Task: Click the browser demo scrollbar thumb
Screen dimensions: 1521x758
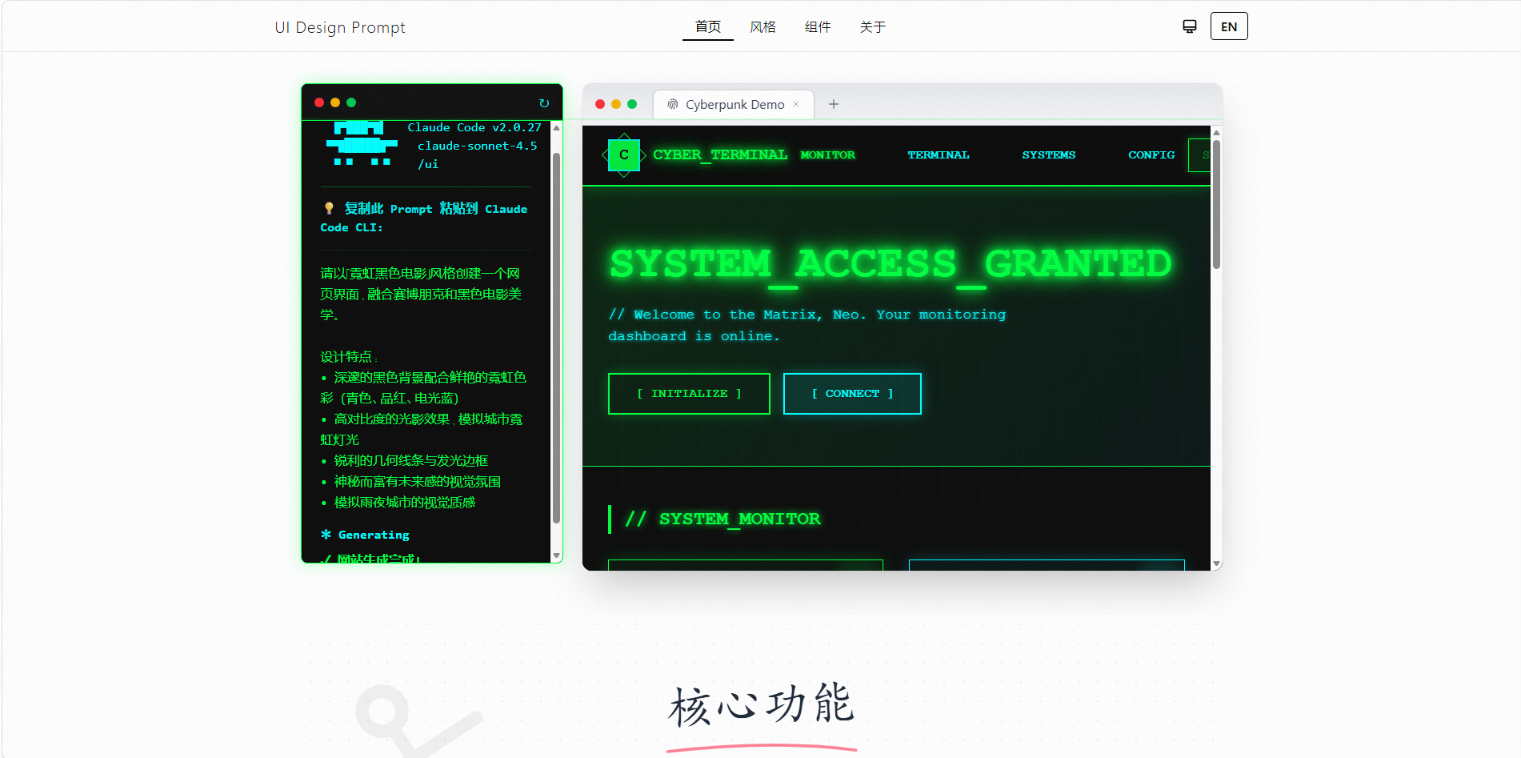Action: pyautogui.click(x=1216, y=204)
